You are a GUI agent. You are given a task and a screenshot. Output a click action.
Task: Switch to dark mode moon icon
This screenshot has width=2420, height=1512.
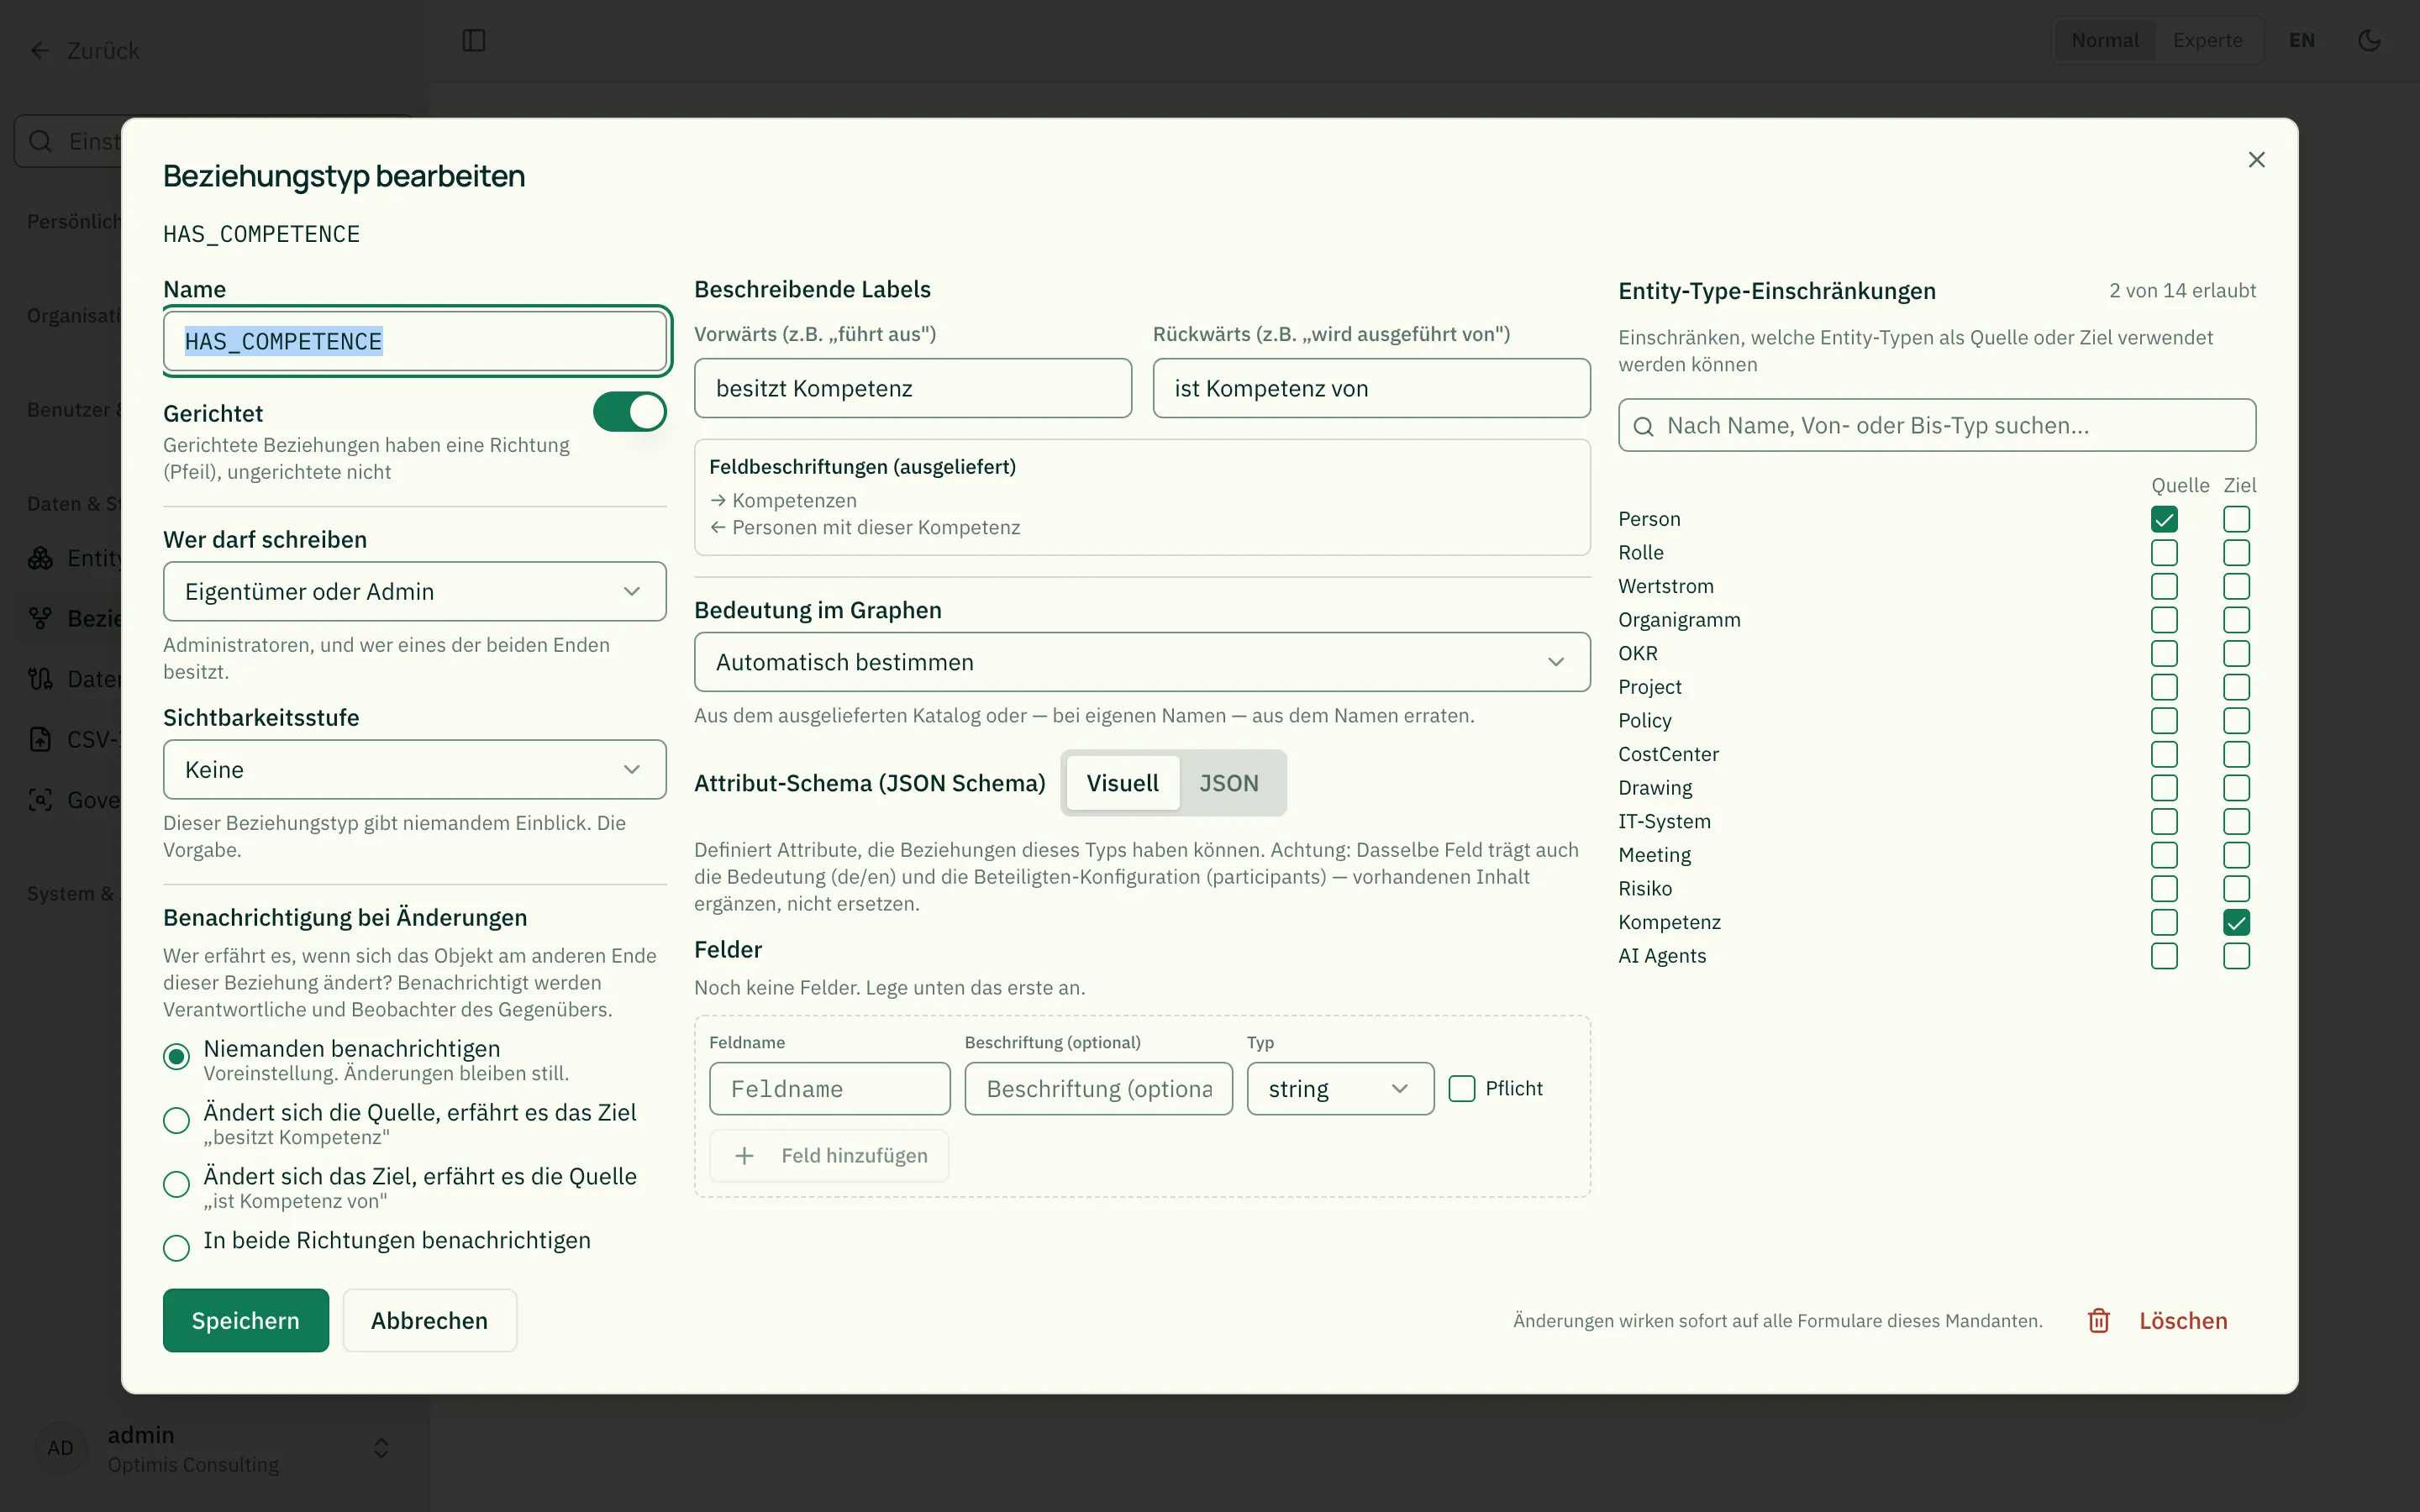pos(2369,41)
